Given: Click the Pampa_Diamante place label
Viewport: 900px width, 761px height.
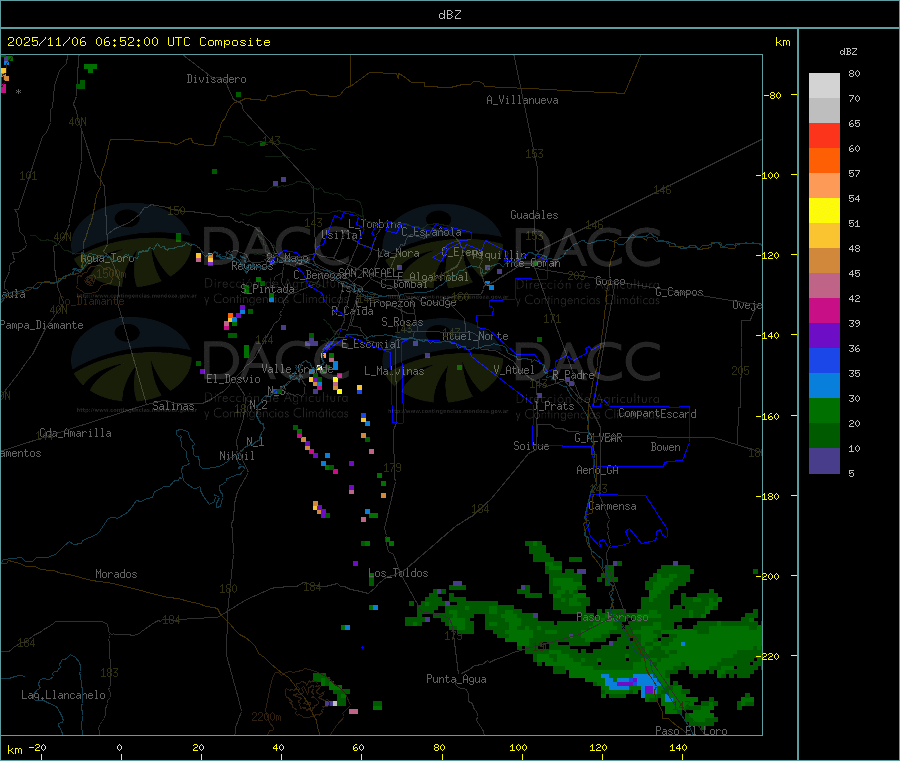Looking at the screenshot, I should (x=42, y=325).
